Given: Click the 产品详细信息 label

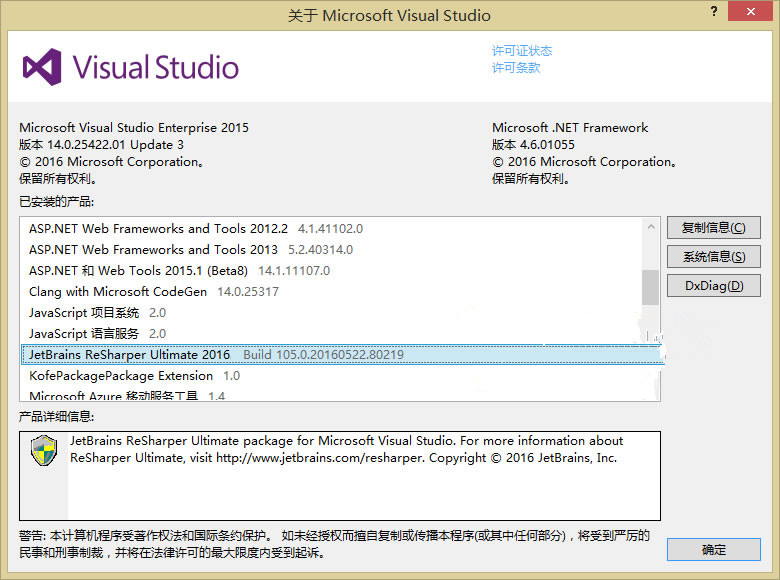Looking at the screenshot, I should 56,416.
